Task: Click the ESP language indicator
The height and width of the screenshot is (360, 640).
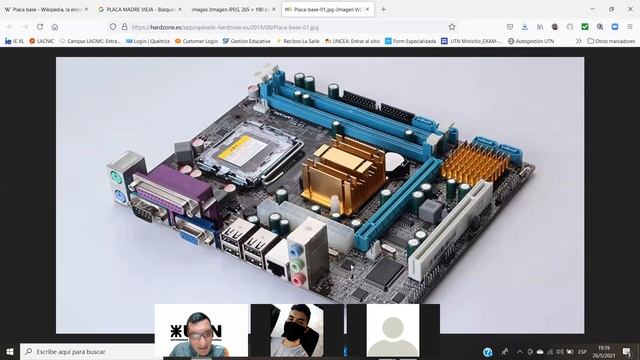Action: click(582, 351)
